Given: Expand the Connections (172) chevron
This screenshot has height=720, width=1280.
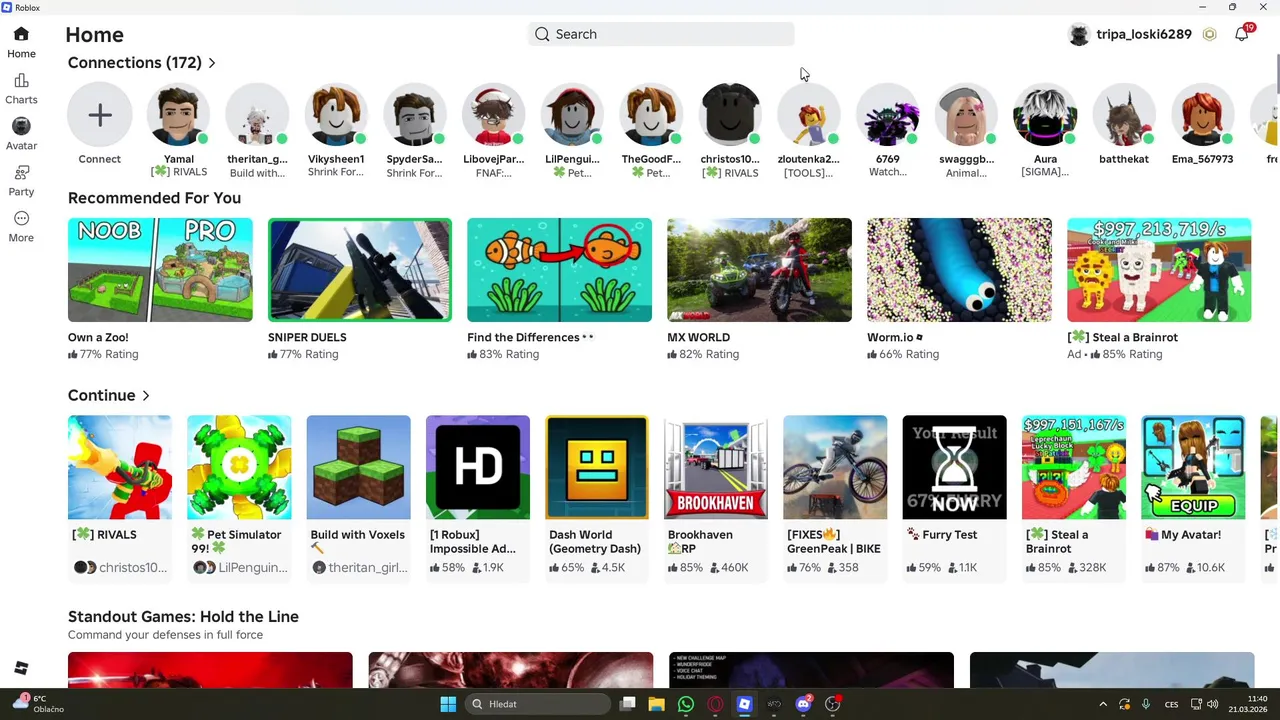Looking at the screenshot, I should click(212, 63).
